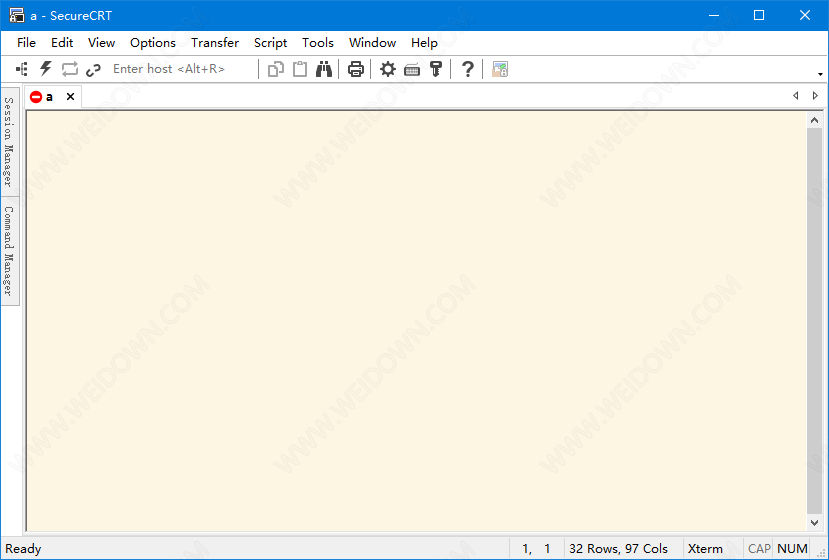Maximize the SecureCRT window
829x560 pixels.
coord(759,15)
